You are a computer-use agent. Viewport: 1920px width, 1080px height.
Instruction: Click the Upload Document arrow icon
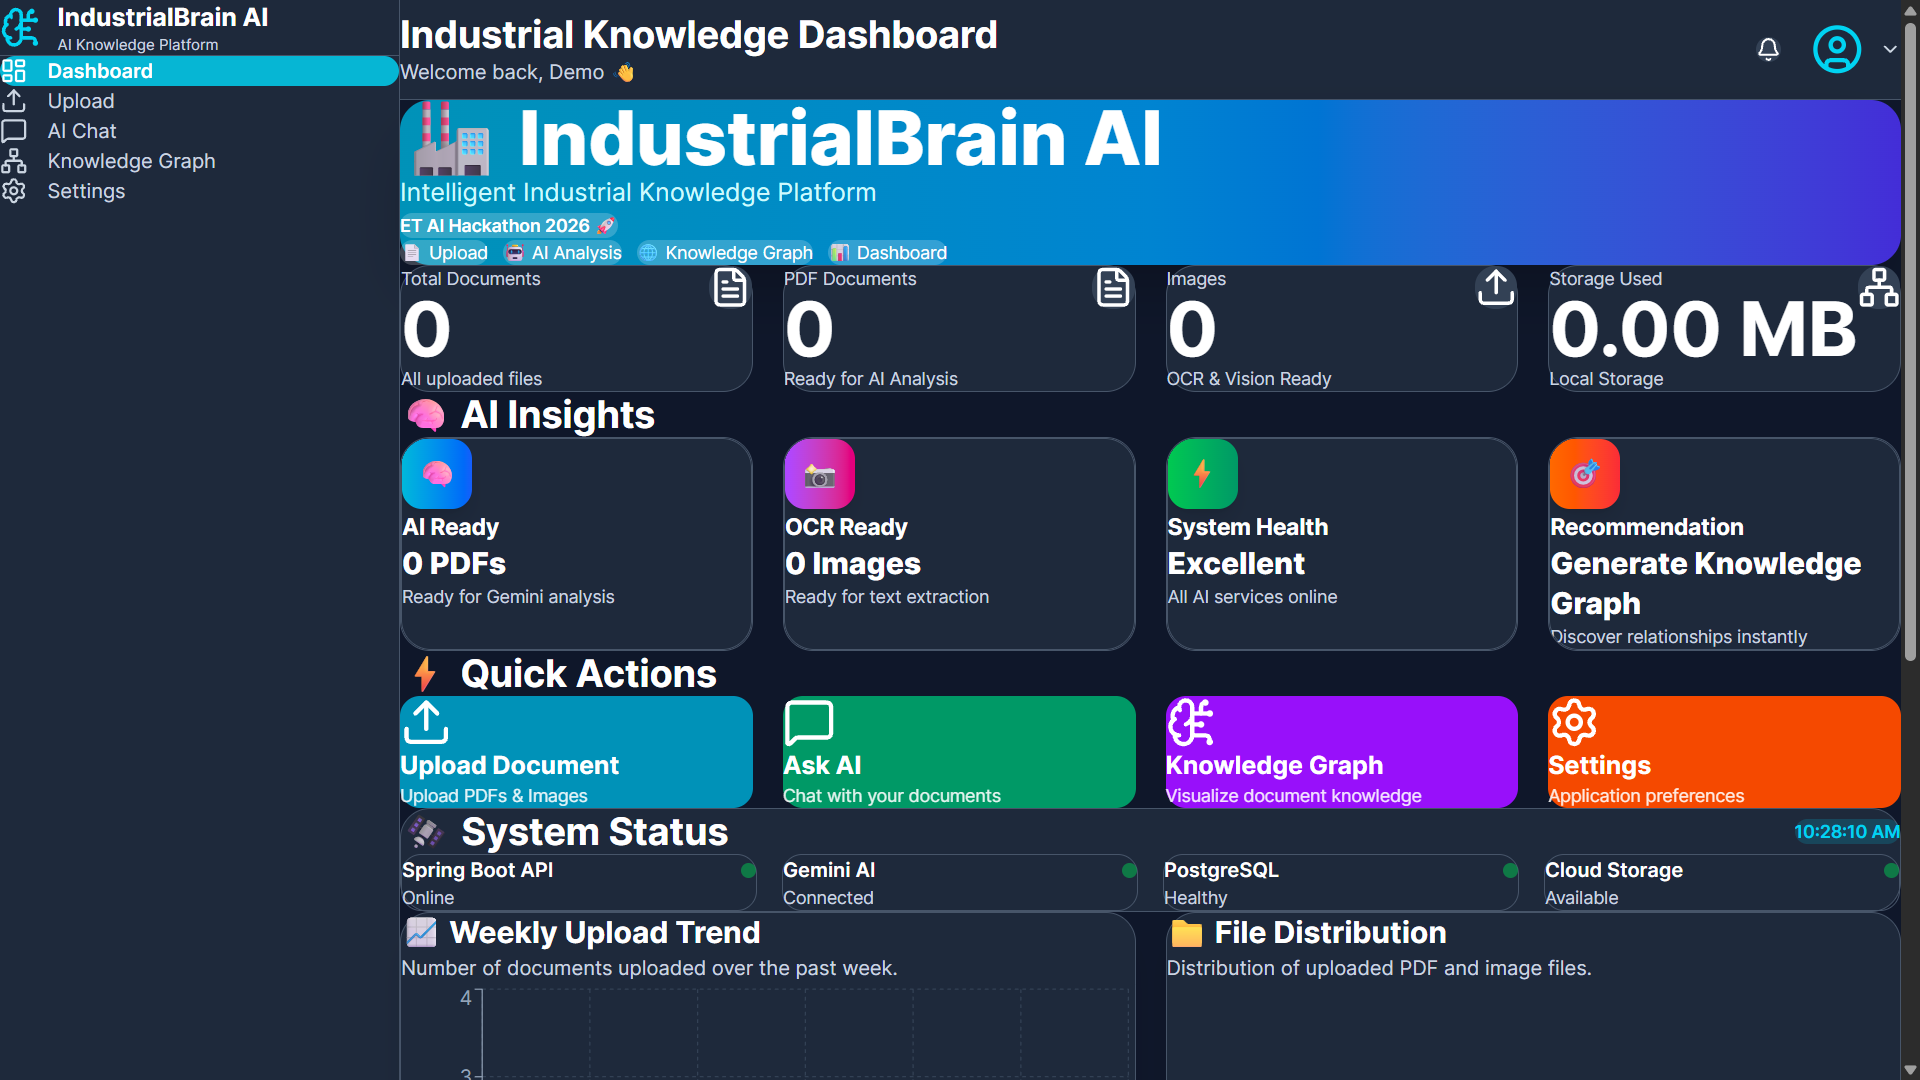tap(426, 723)
